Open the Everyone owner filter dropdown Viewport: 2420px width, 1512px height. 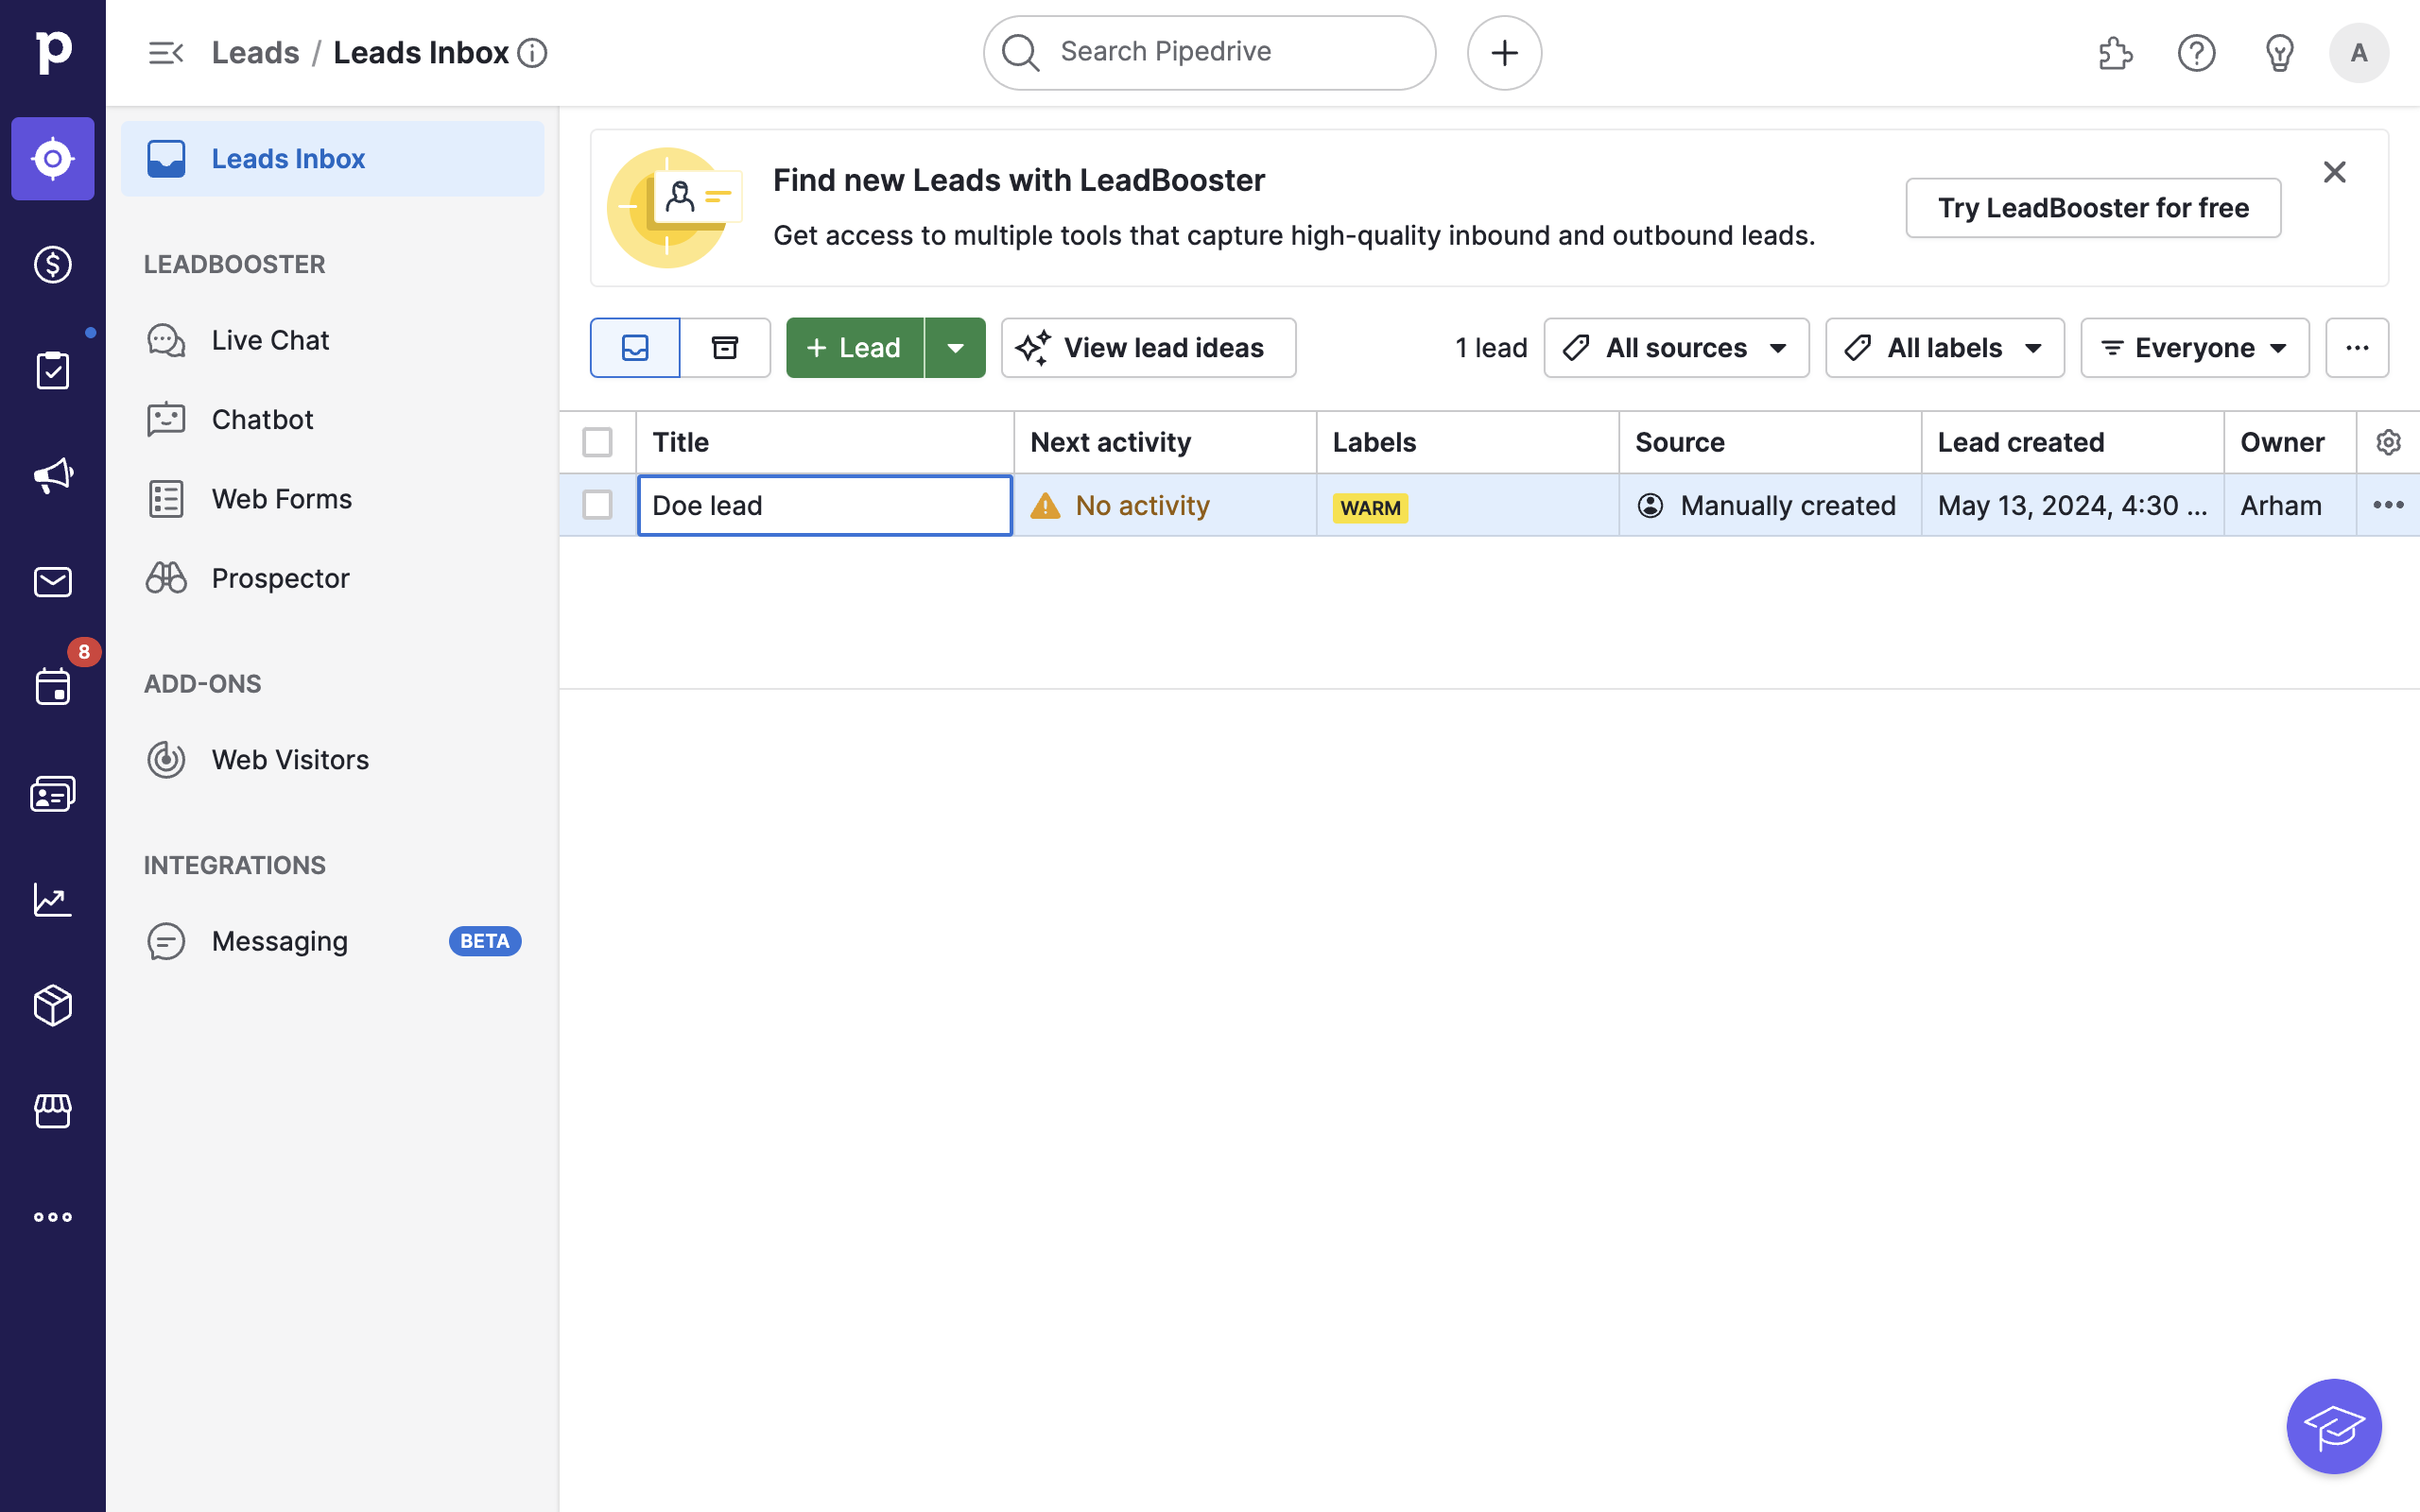pos(2194,348)
